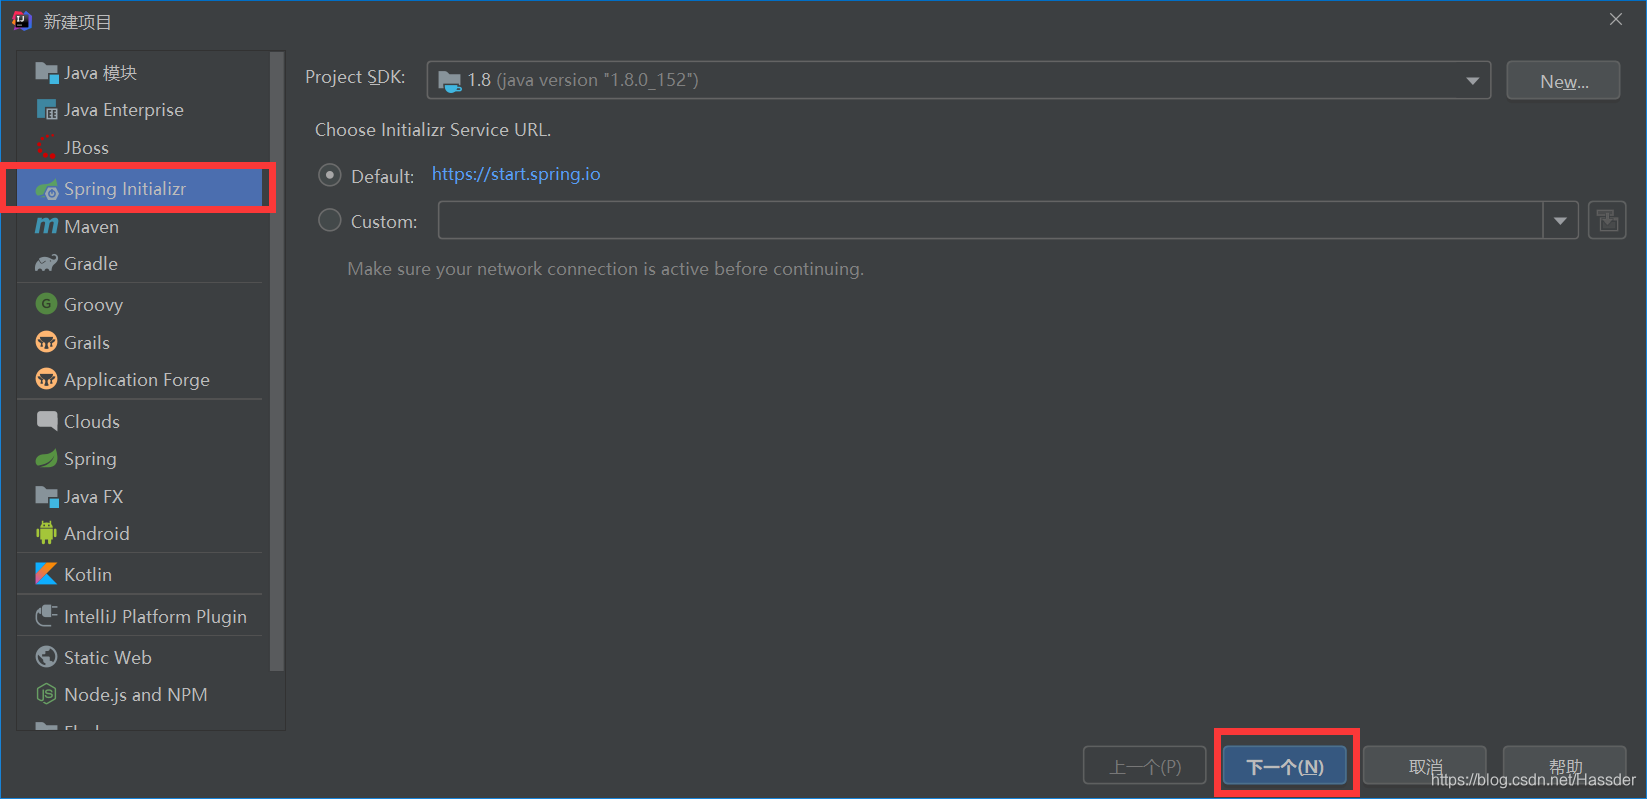
Task: Click the New... SDK button
Action: click(x=1563, y=81)
